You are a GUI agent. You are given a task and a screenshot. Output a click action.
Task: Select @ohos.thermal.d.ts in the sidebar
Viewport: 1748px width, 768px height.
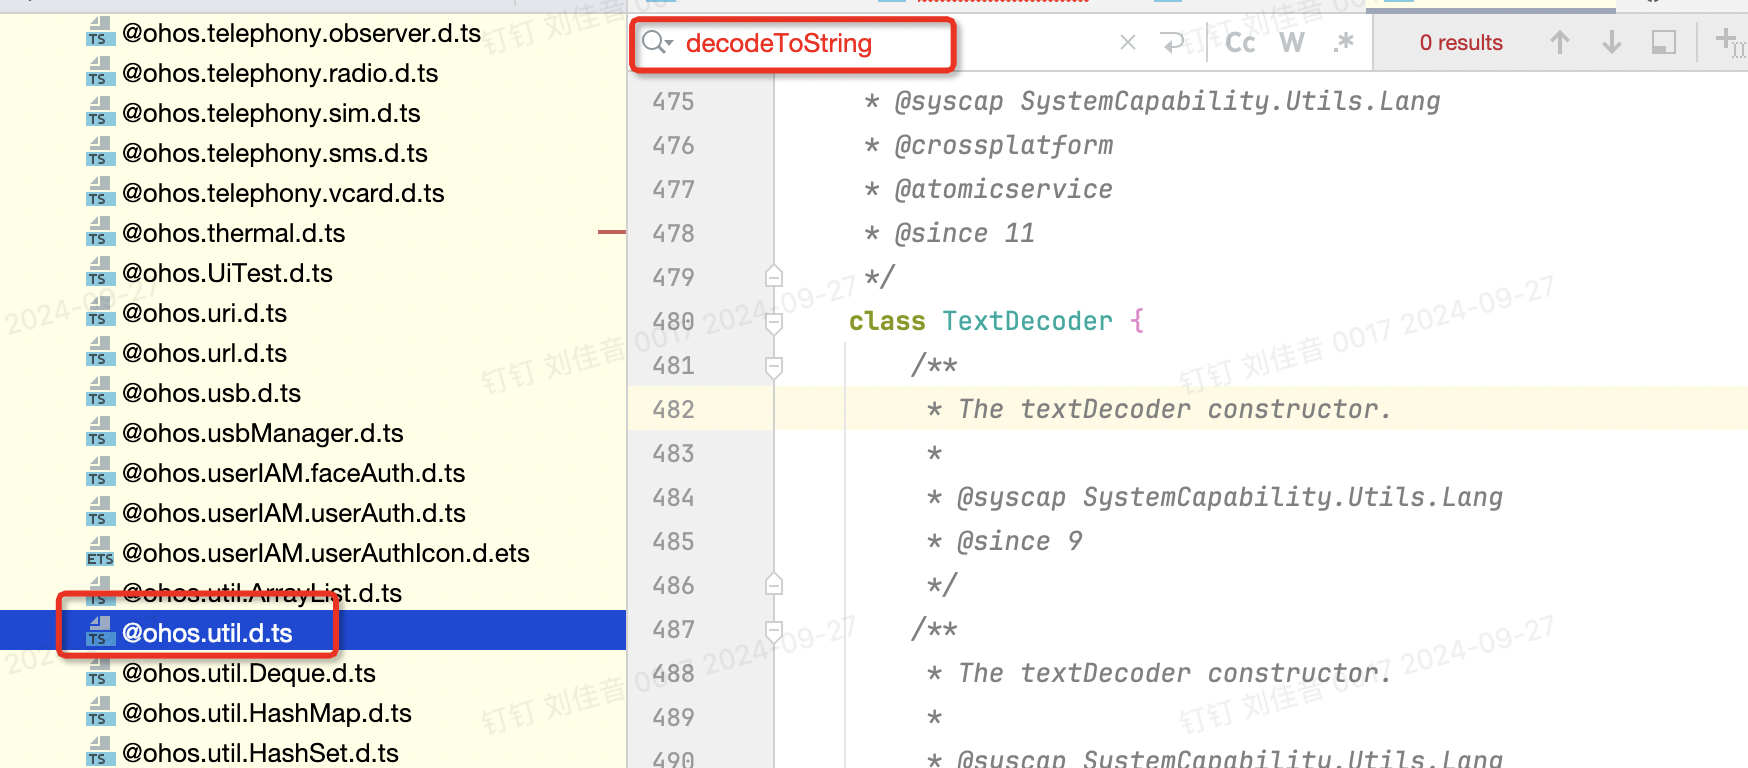(232, 233)
